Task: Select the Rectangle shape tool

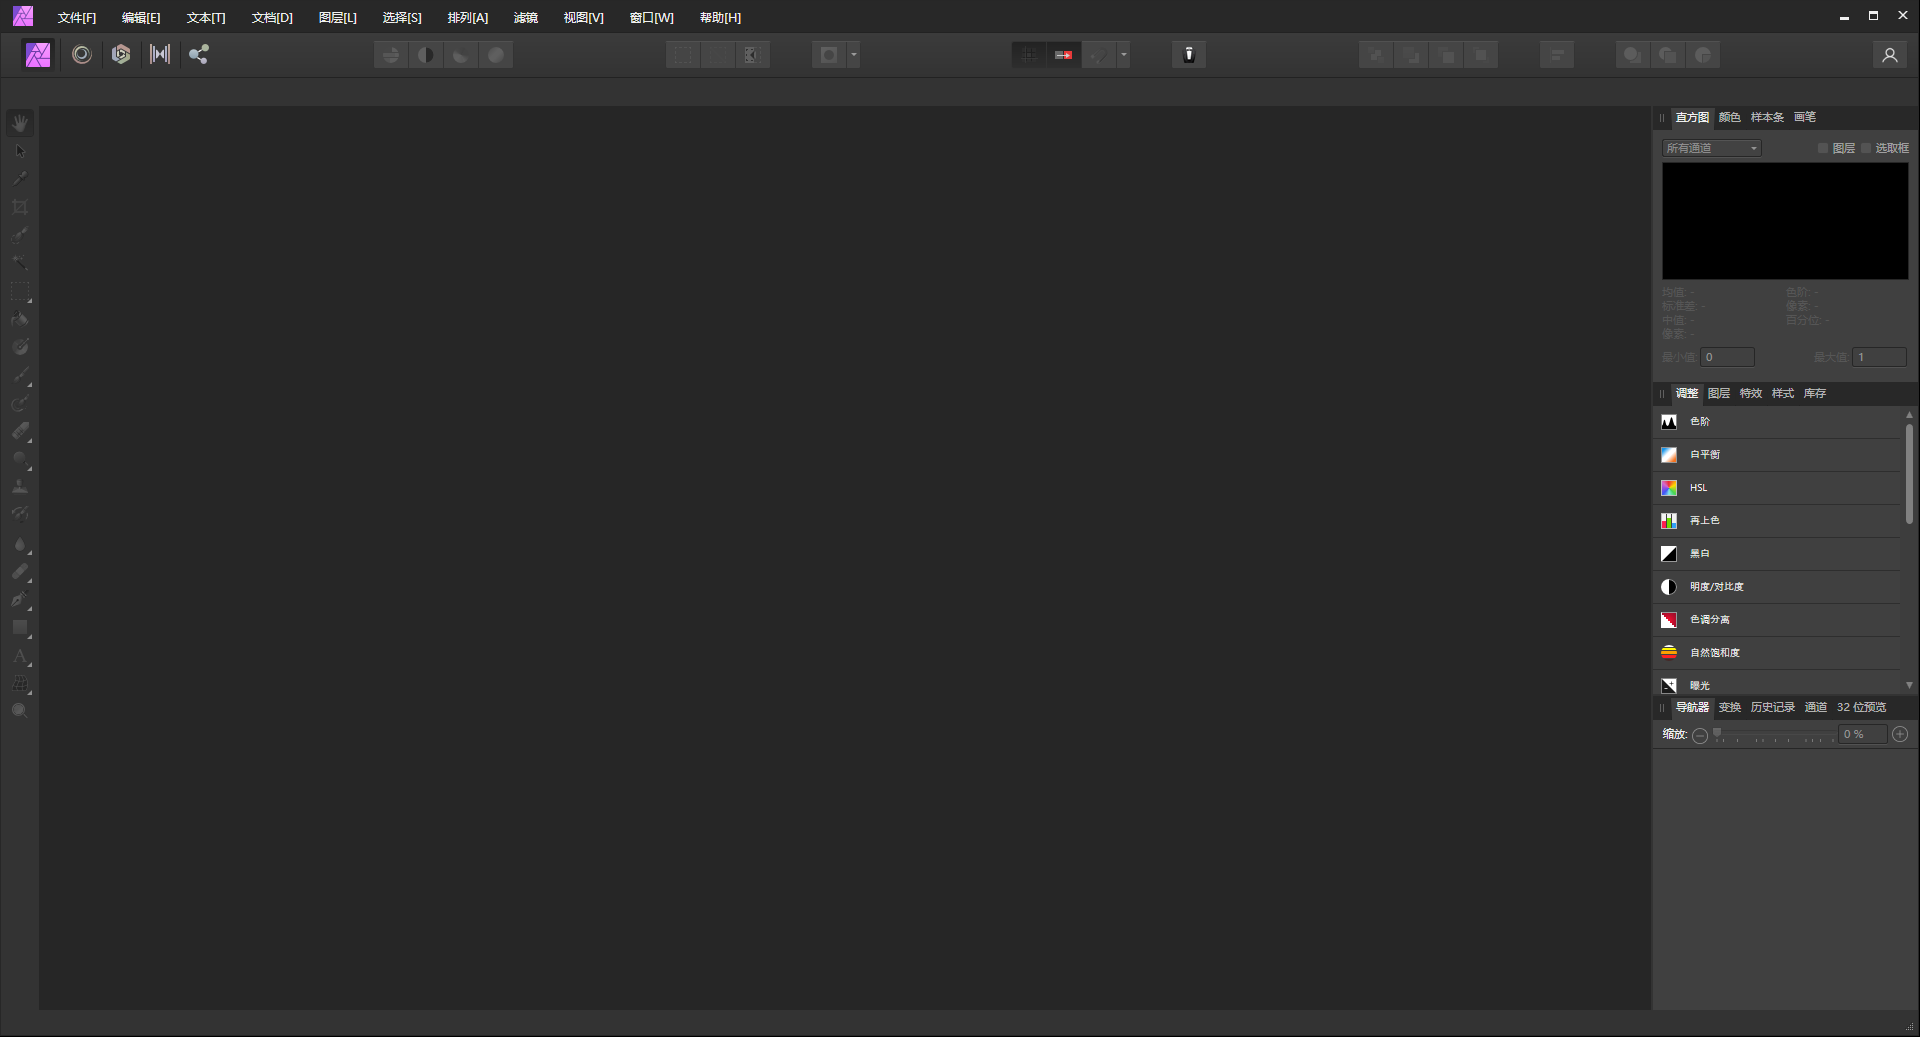Action: pyautogui.click(x=20, y=628)
